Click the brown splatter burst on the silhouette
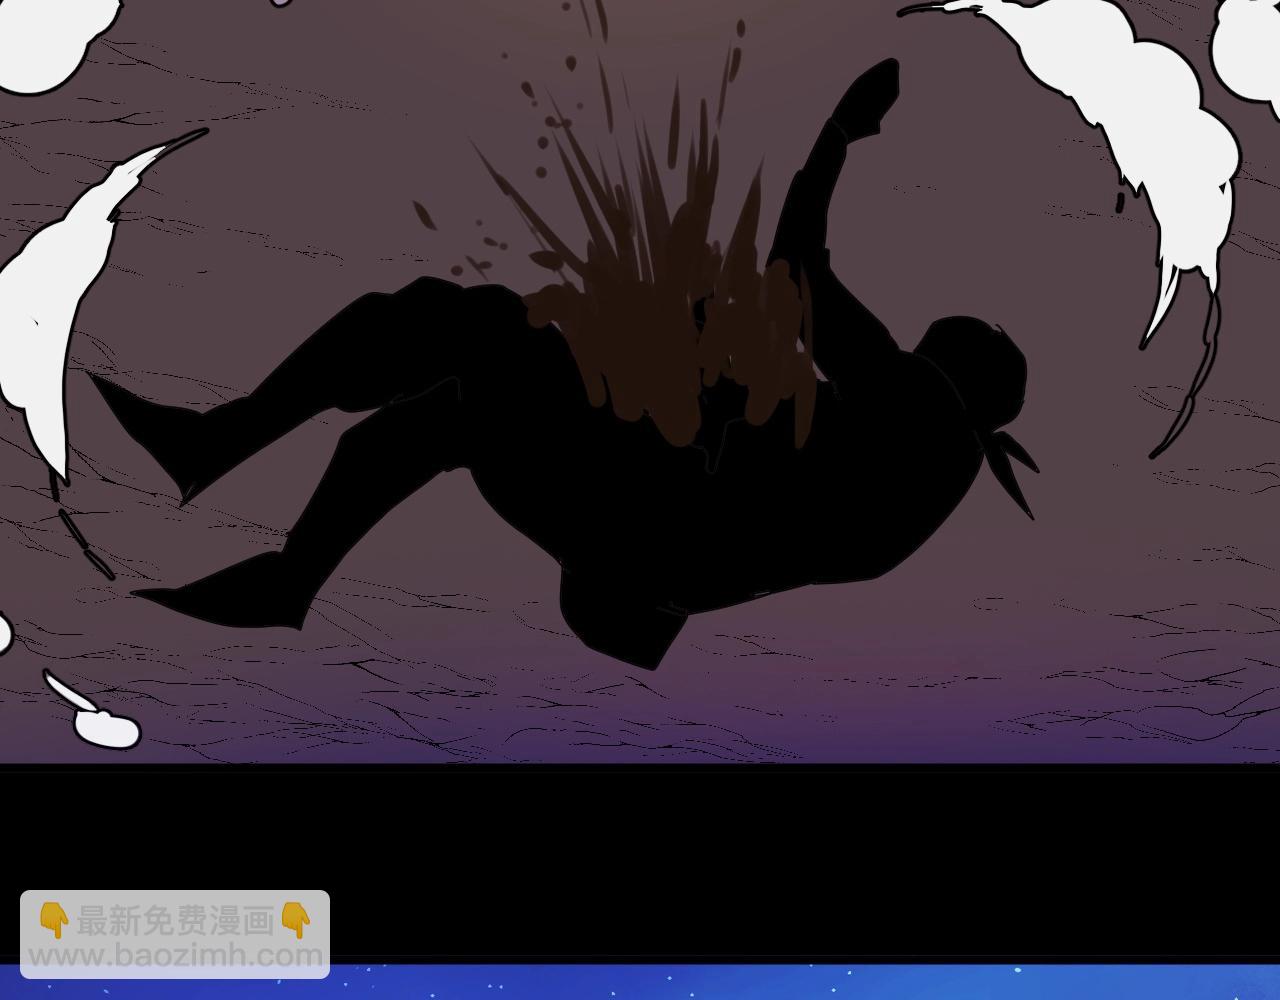Image resolution: width=1280 pixels, height=1000 pixels. (660, 320)
